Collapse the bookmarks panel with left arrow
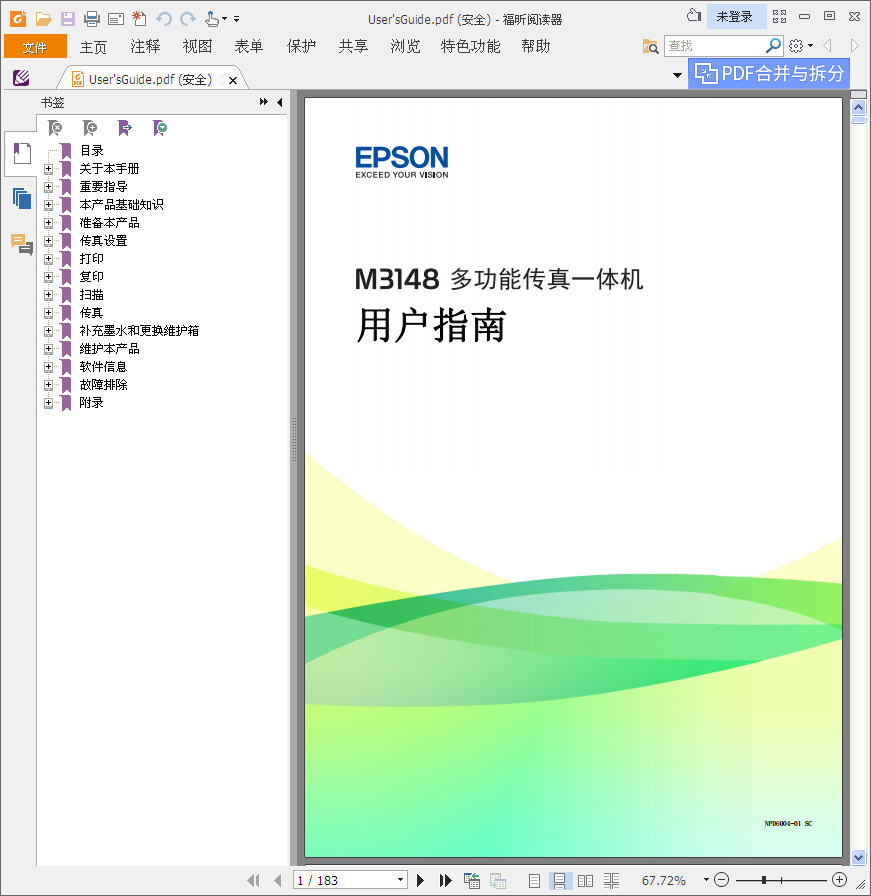 coord(279,102)
